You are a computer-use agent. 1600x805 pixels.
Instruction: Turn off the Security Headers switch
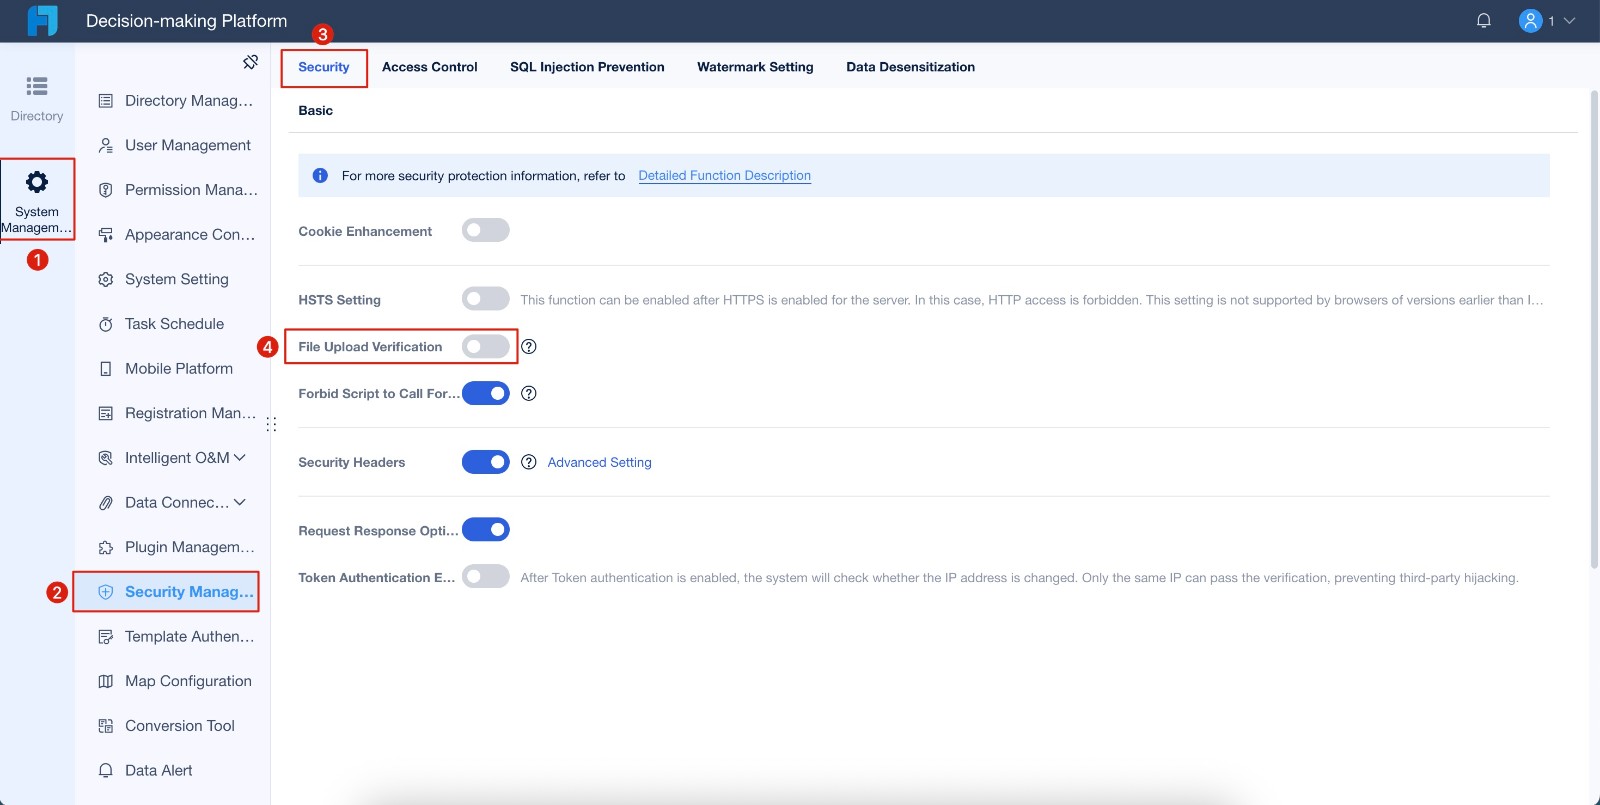point(486,462)
